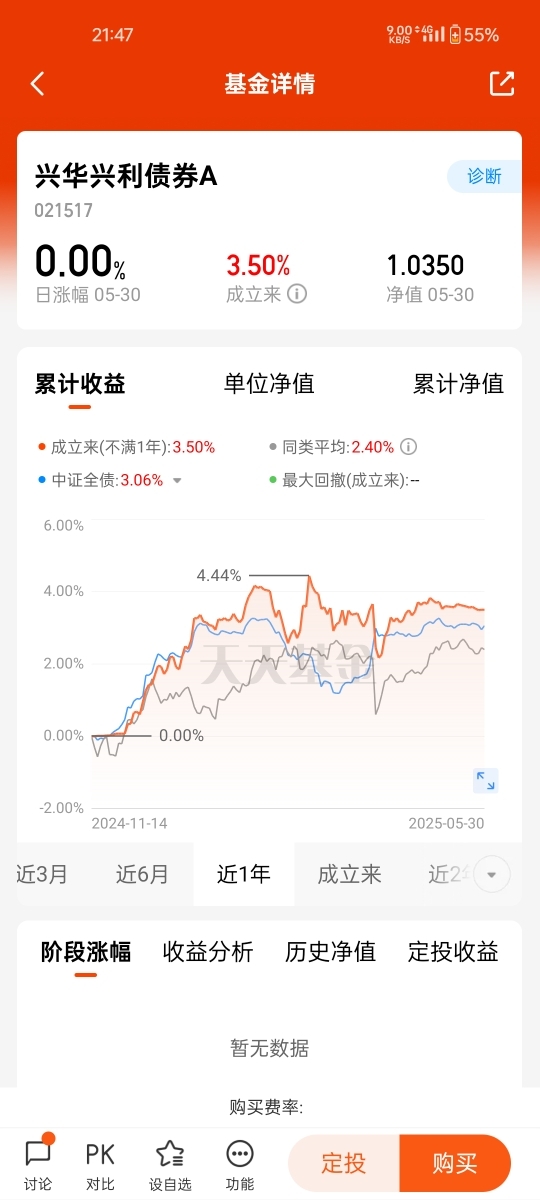Switch to 累计净值 tab
Image resolution: width=540 pixels, height=1200 pixels.
pos(459,384)
